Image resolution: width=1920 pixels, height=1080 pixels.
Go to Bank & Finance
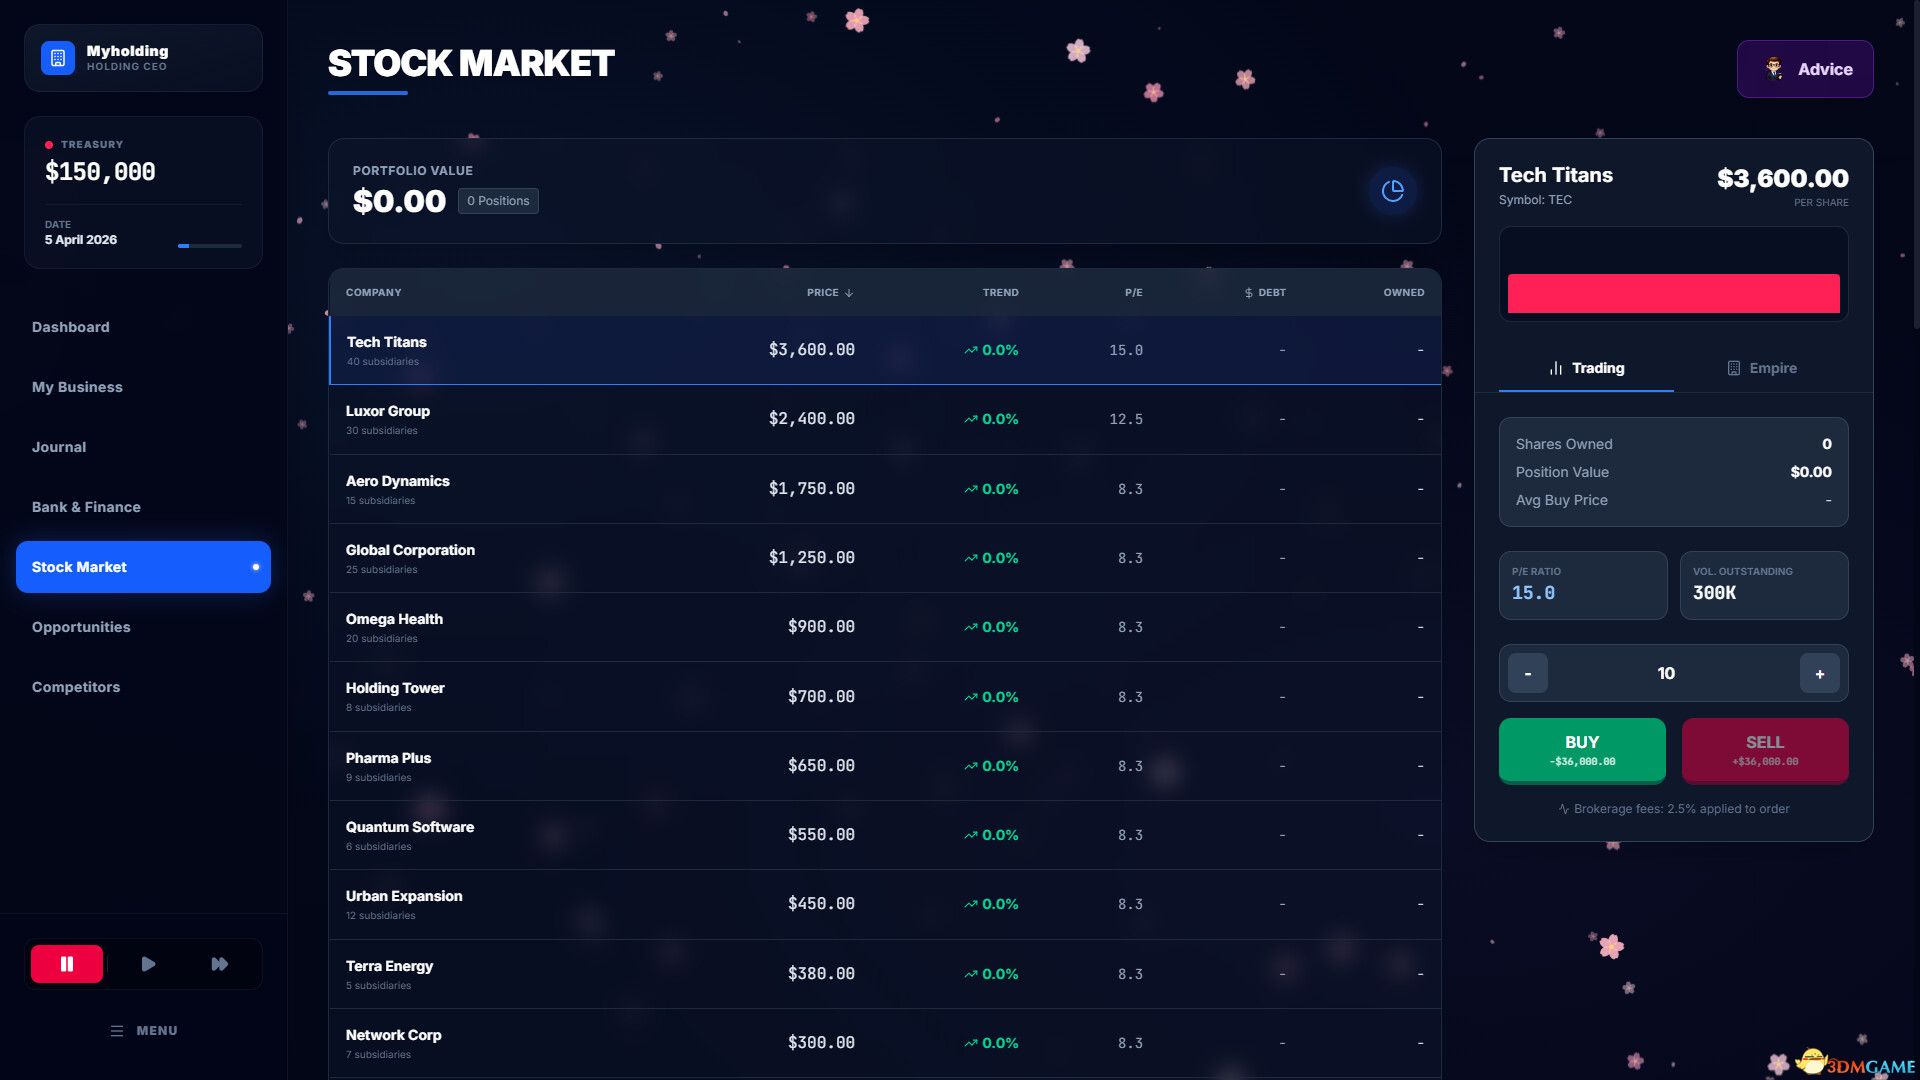coord(143,507)
